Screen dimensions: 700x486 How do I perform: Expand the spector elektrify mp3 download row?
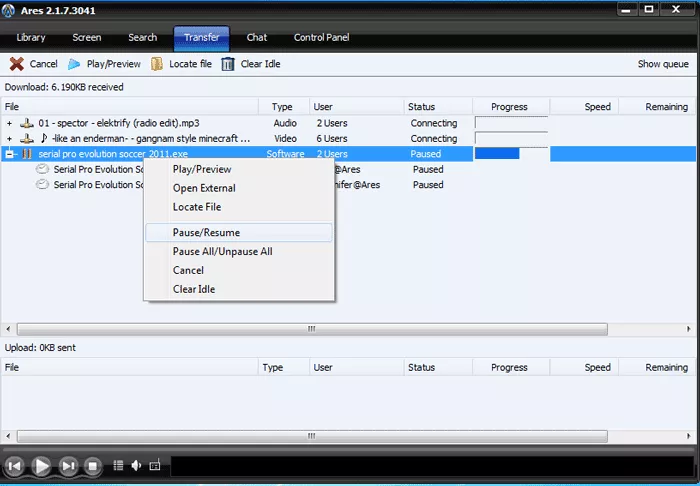tap(9, 123)
